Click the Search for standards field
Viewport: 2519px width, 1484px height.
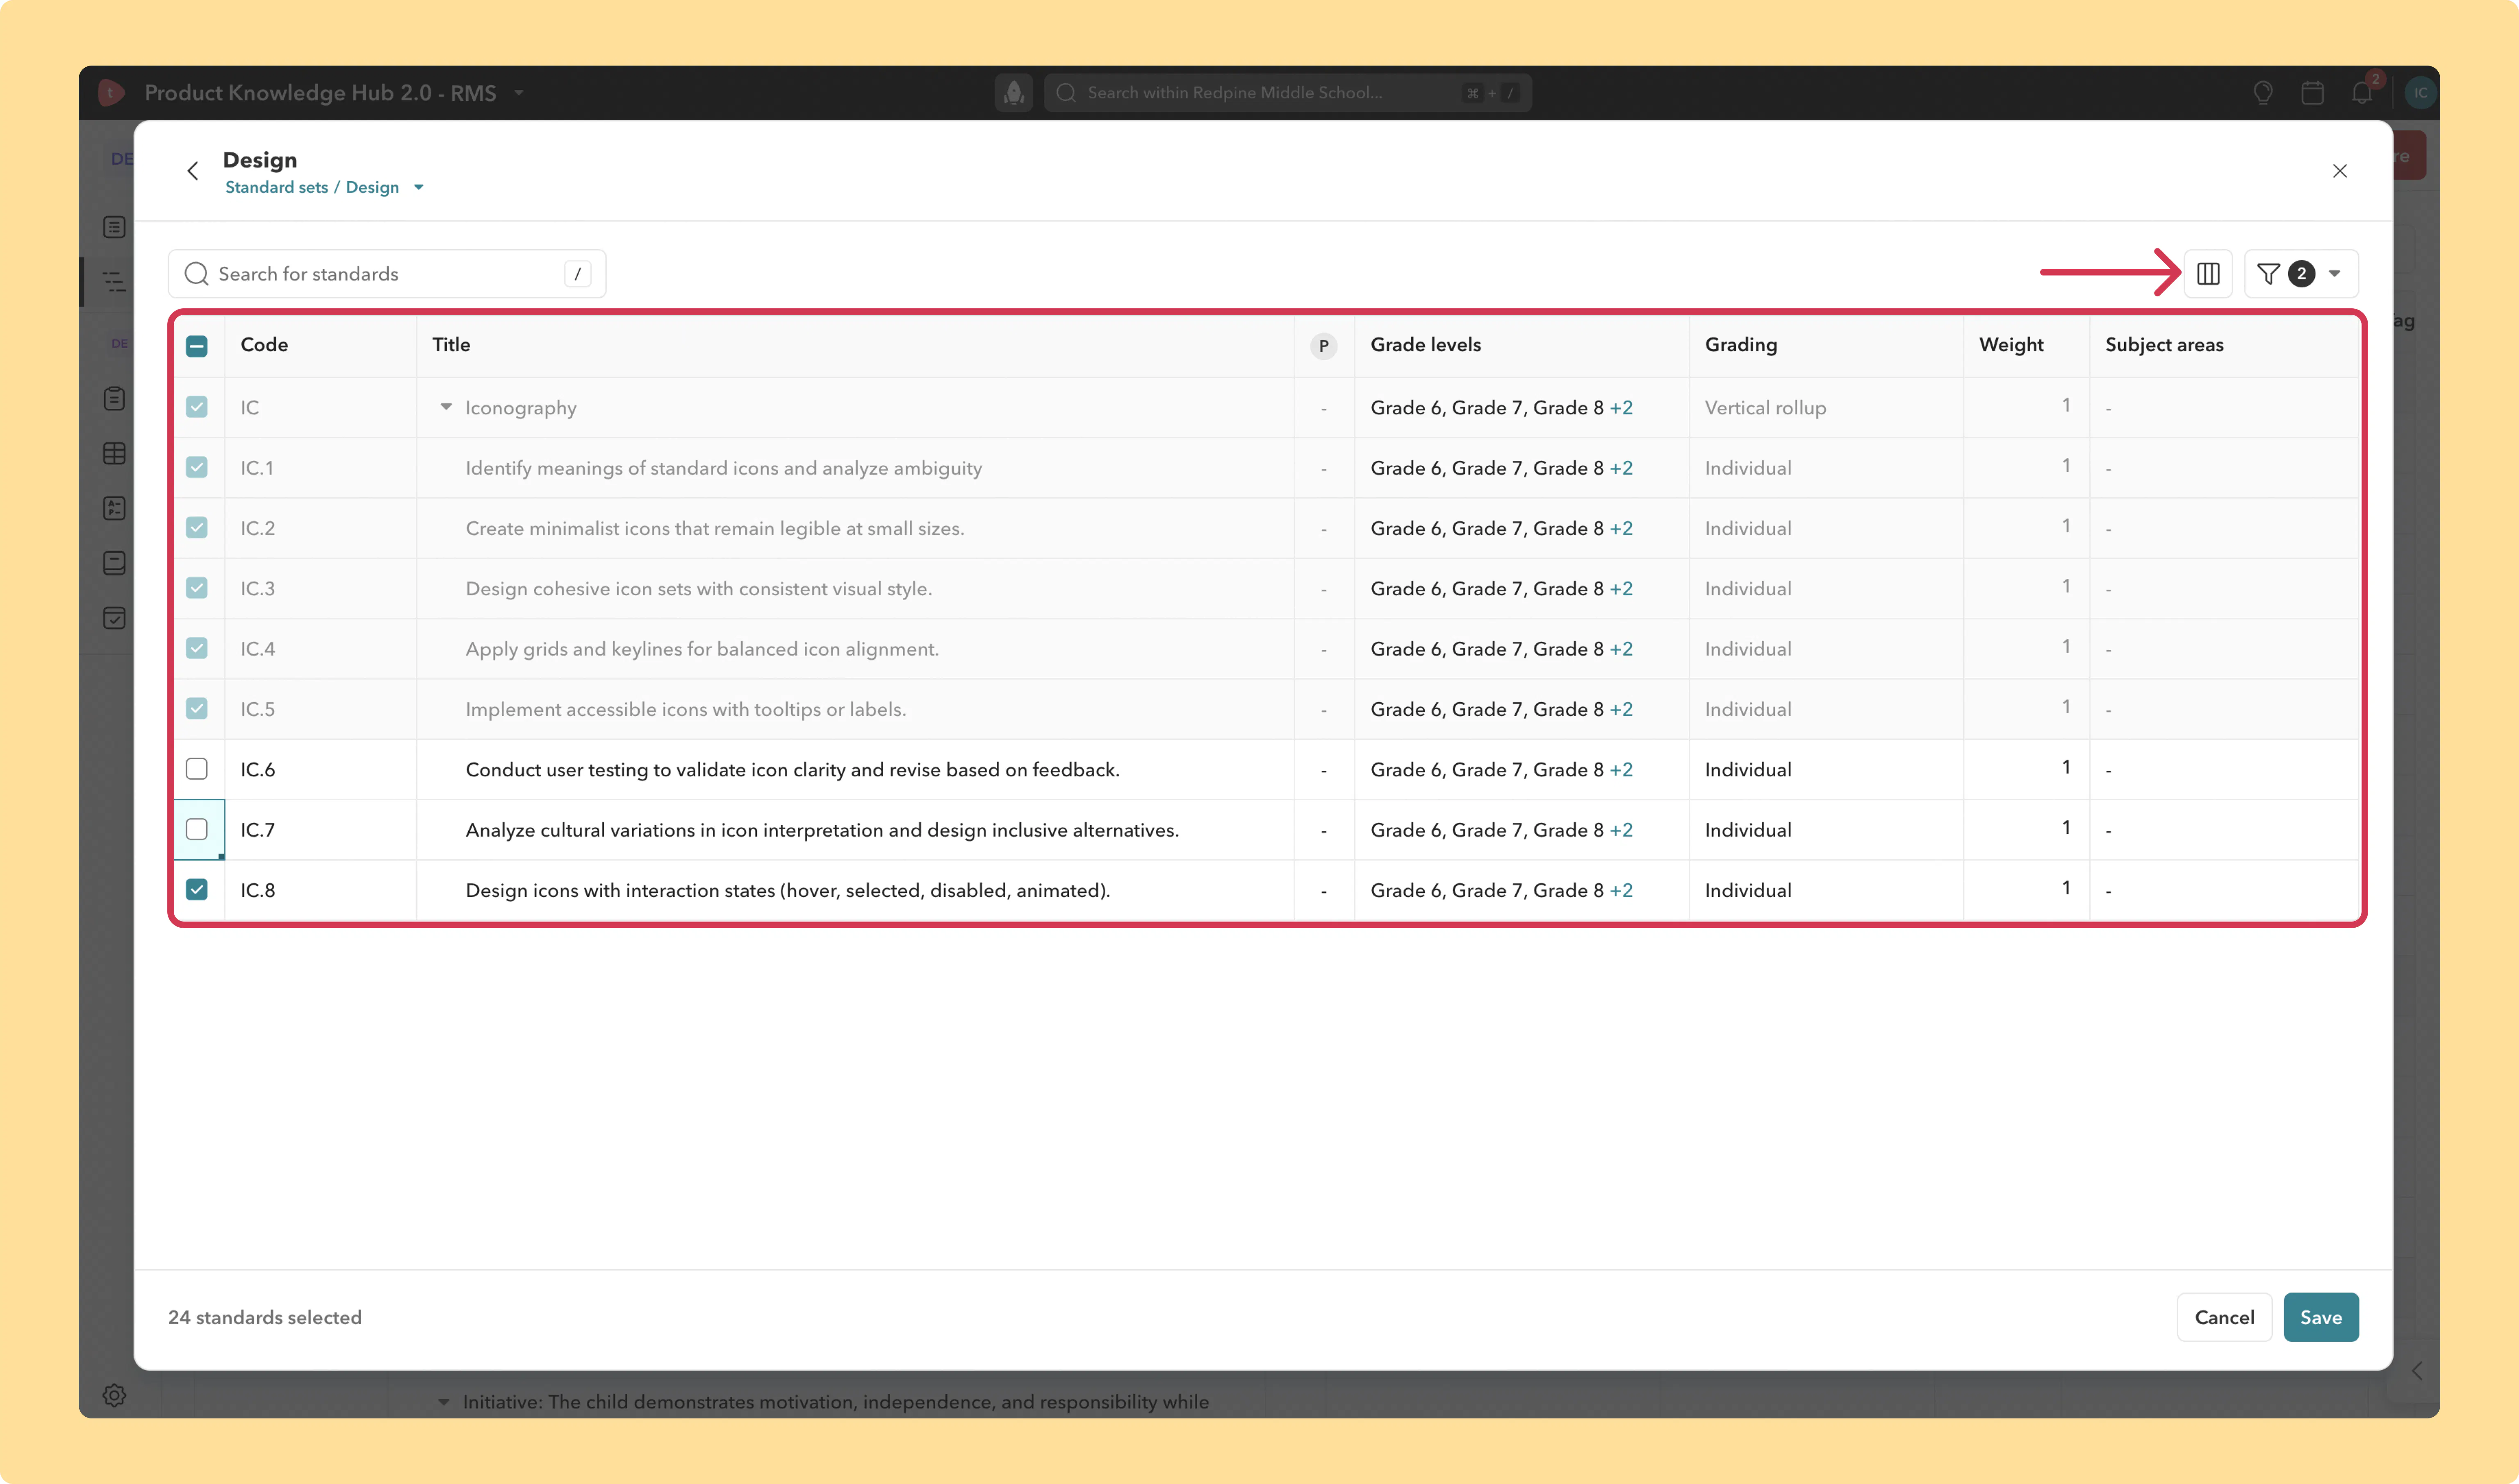click(387, 274)
